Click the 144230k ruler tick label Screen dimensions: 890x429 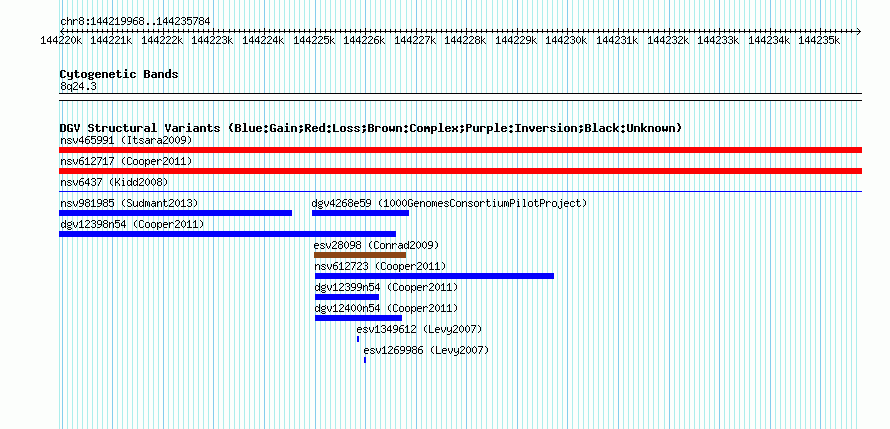567,40
